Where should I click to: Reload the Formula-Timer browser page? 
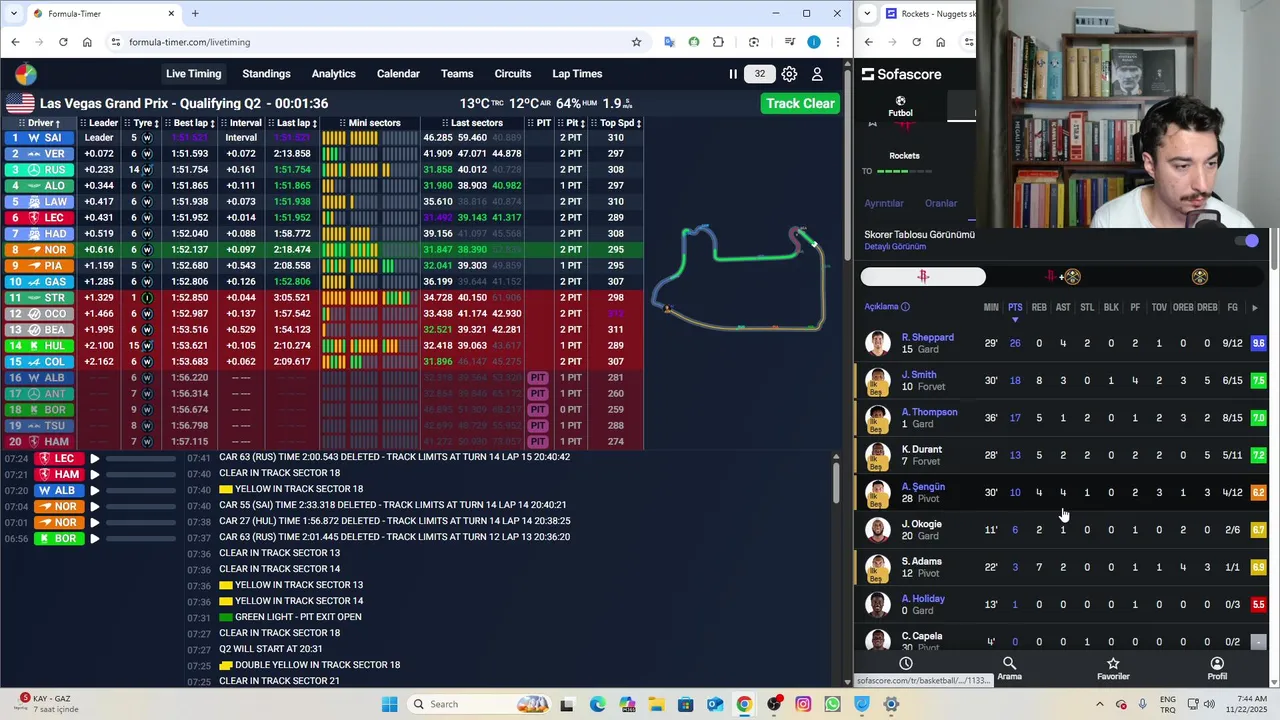tap(63, 42)
